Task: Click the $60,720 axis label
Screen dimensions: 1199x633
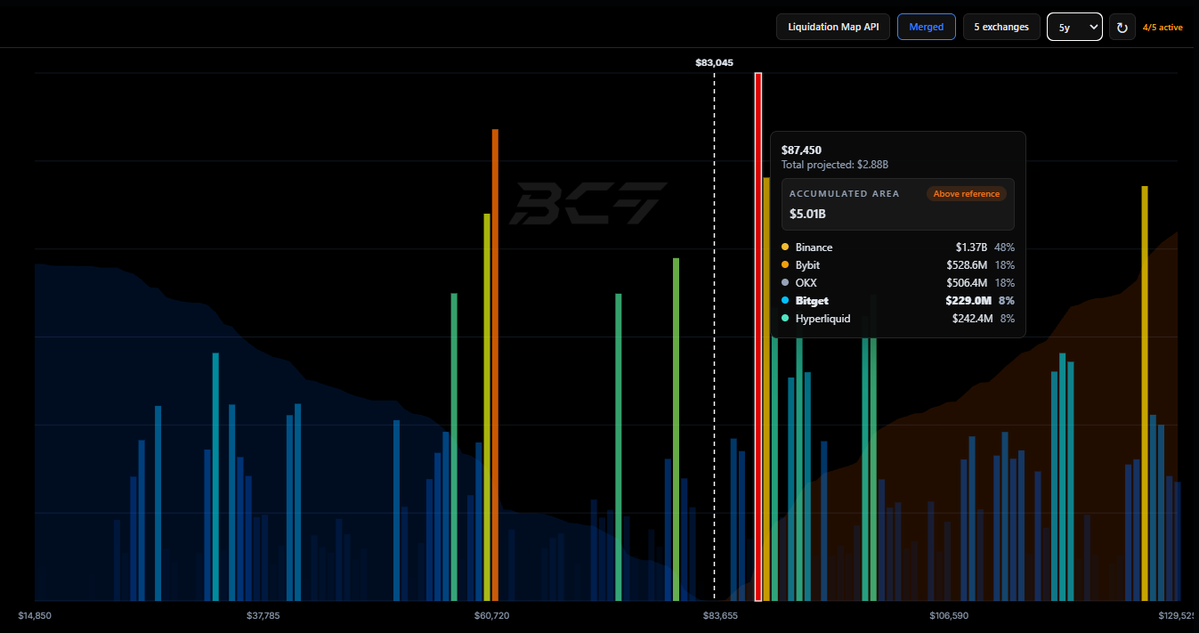Action: (492, 615)
